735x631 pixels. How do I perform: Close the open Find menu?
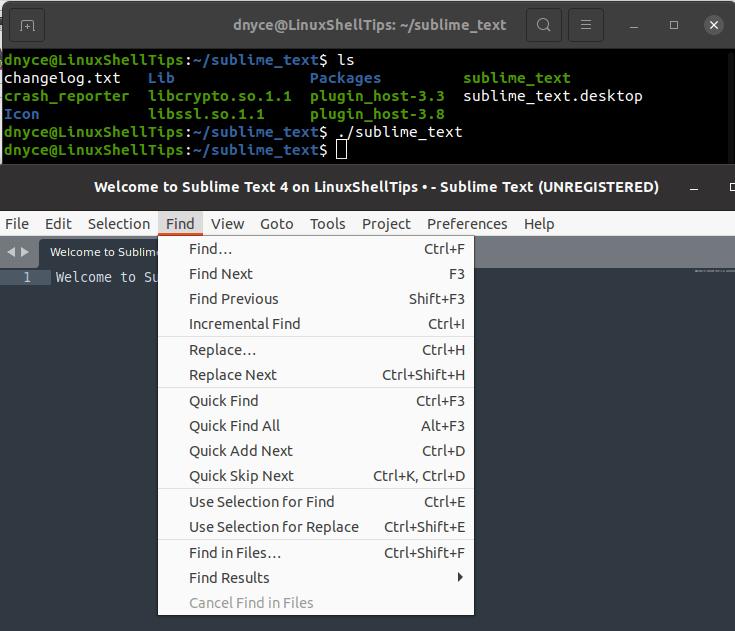point(180,224)
